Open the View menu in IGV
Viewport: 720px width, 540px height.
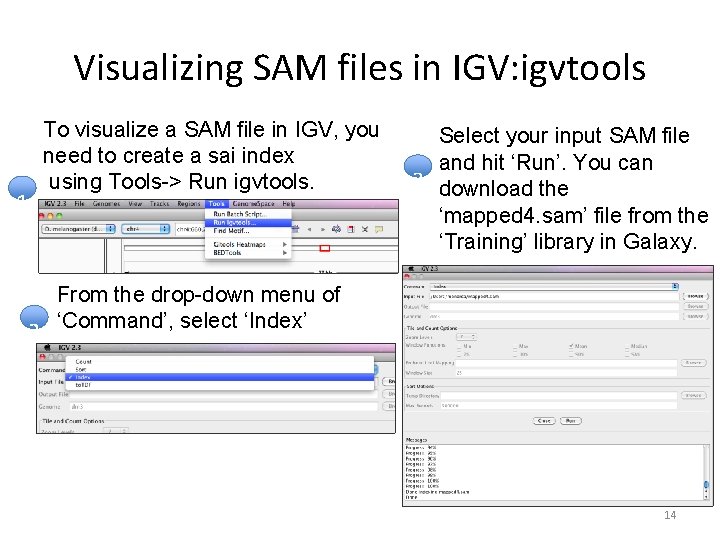tap(135, 203)
